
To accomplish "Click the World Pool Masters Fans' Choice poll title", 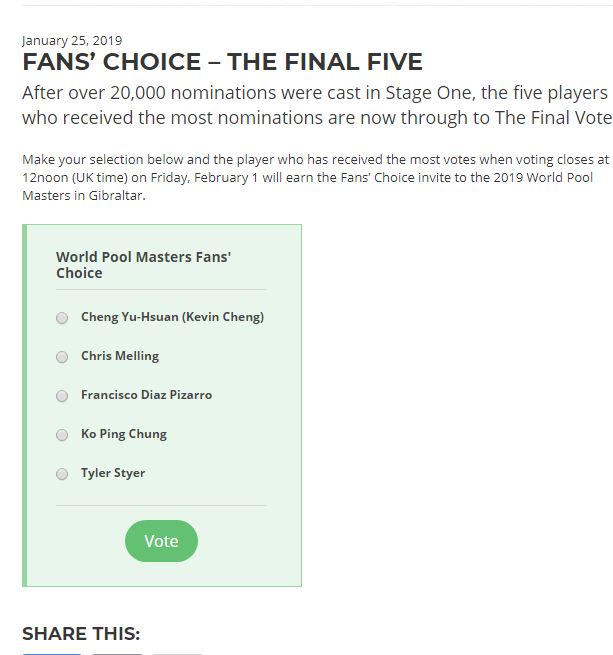I will tap(143, 265).
